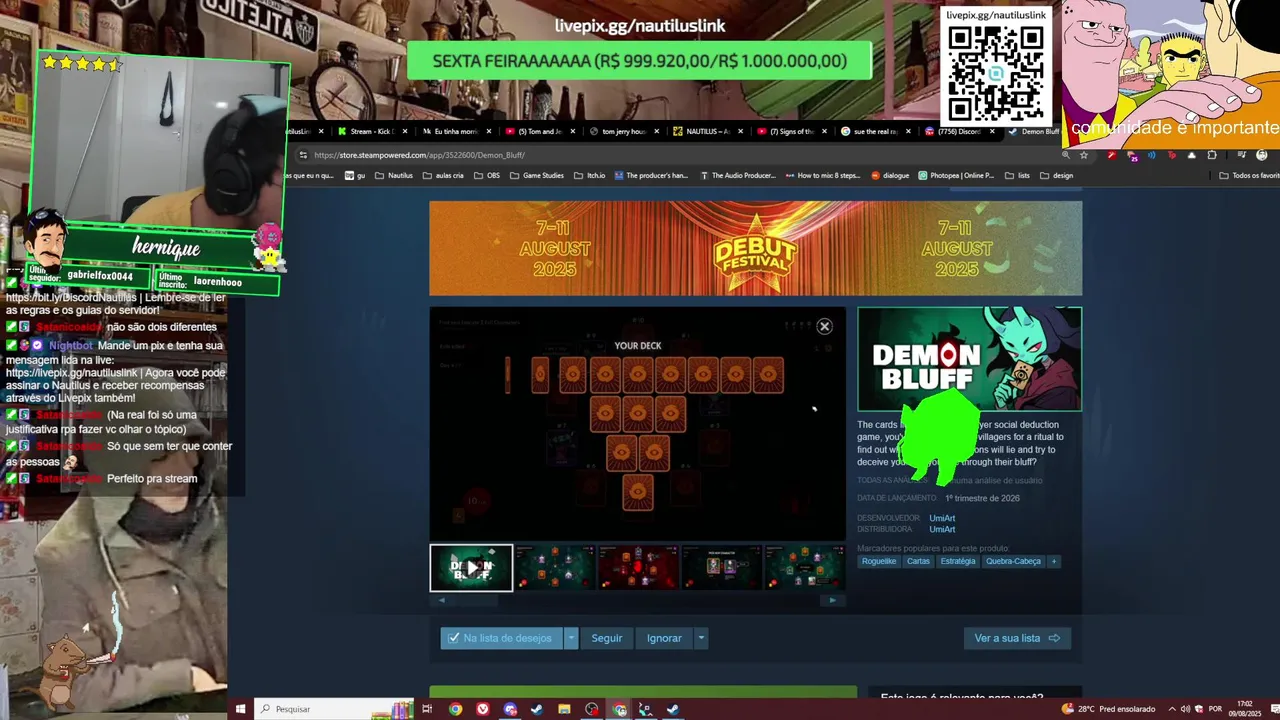1280x720 pixels.
Task: Select the red-background screenshot thumbnail
Action: tap(638, 568)
